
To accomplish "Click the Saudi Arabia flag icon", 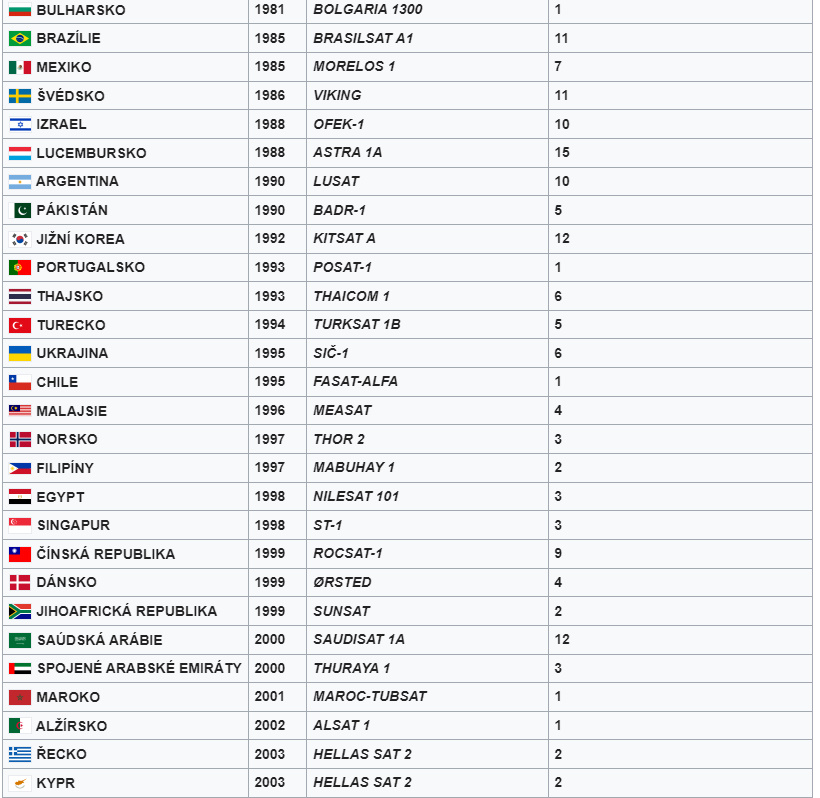I will (20, 640).
